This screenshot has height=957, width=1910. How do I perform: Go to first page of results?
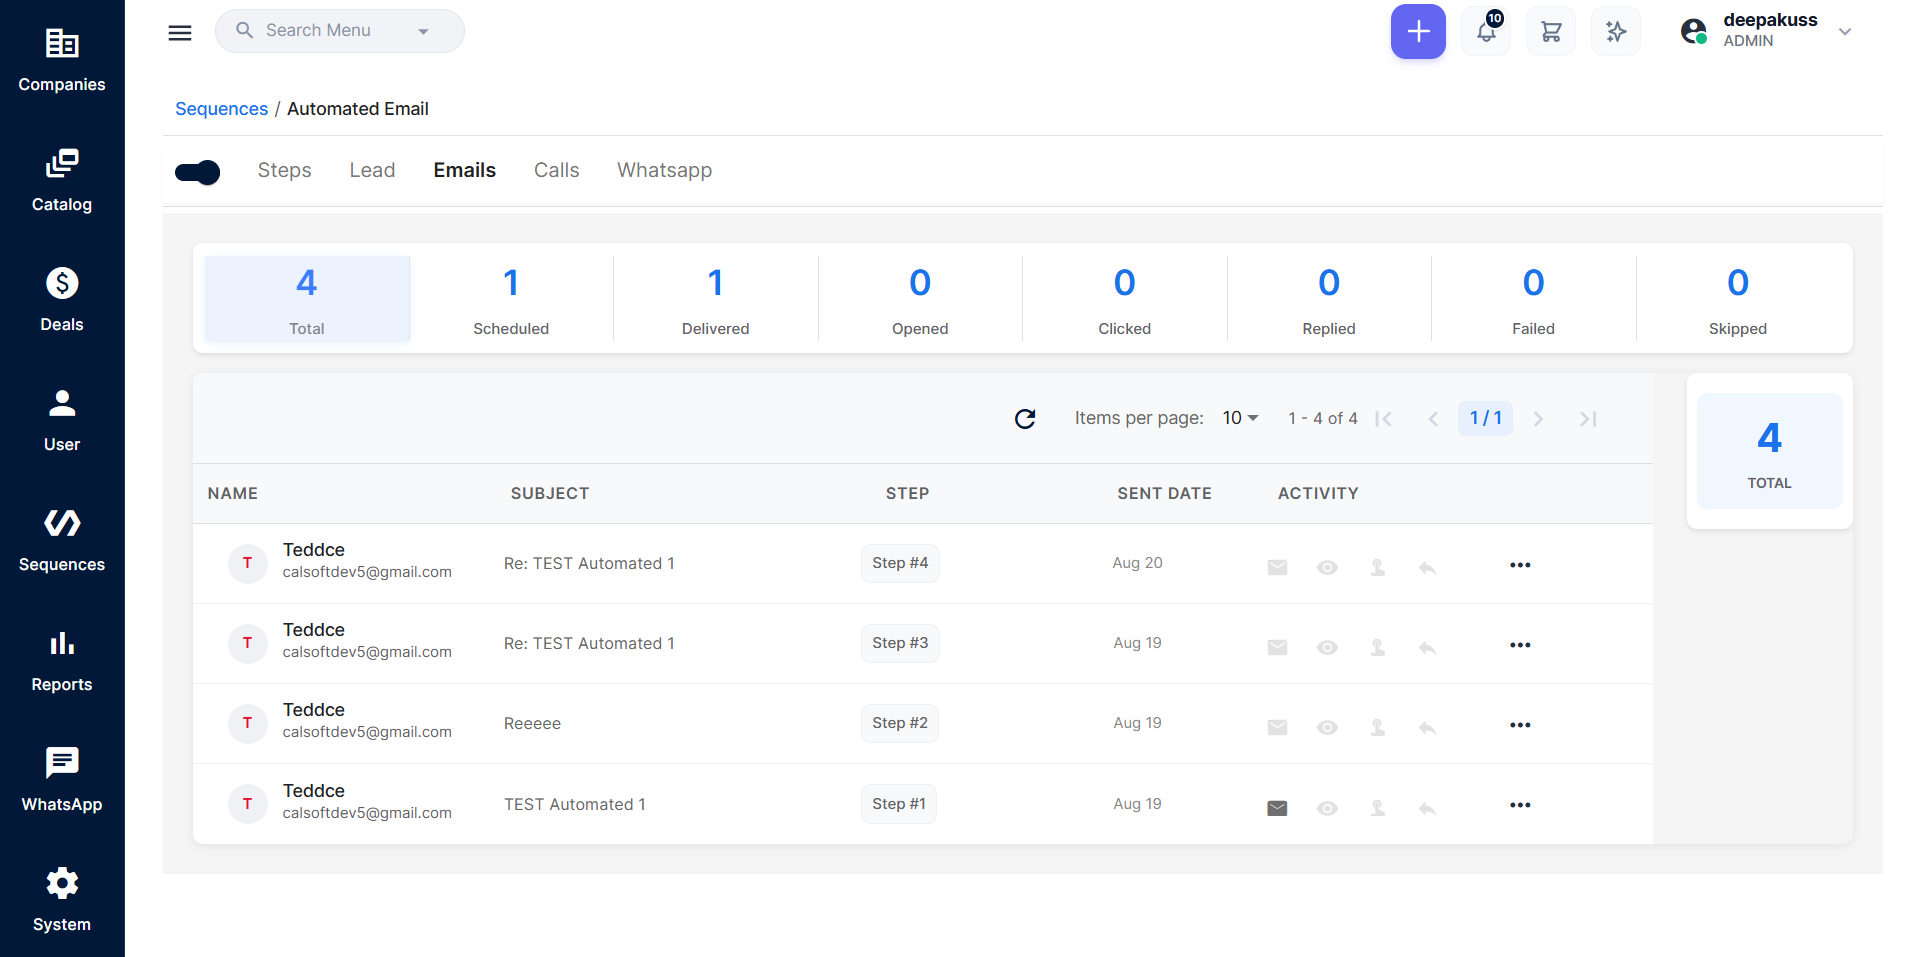coord(1384,419)
